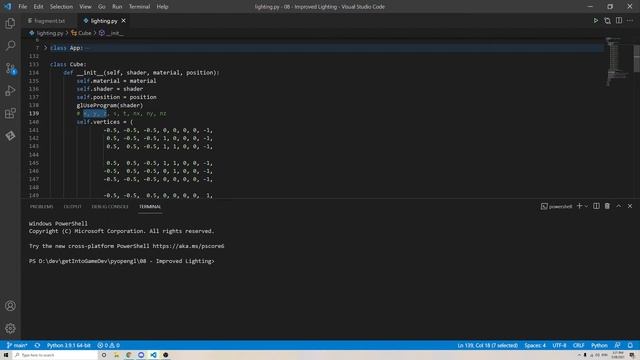Open the last activity bar extension icon
This screenshot has height=360, width=640.
(x=10, y=136)
